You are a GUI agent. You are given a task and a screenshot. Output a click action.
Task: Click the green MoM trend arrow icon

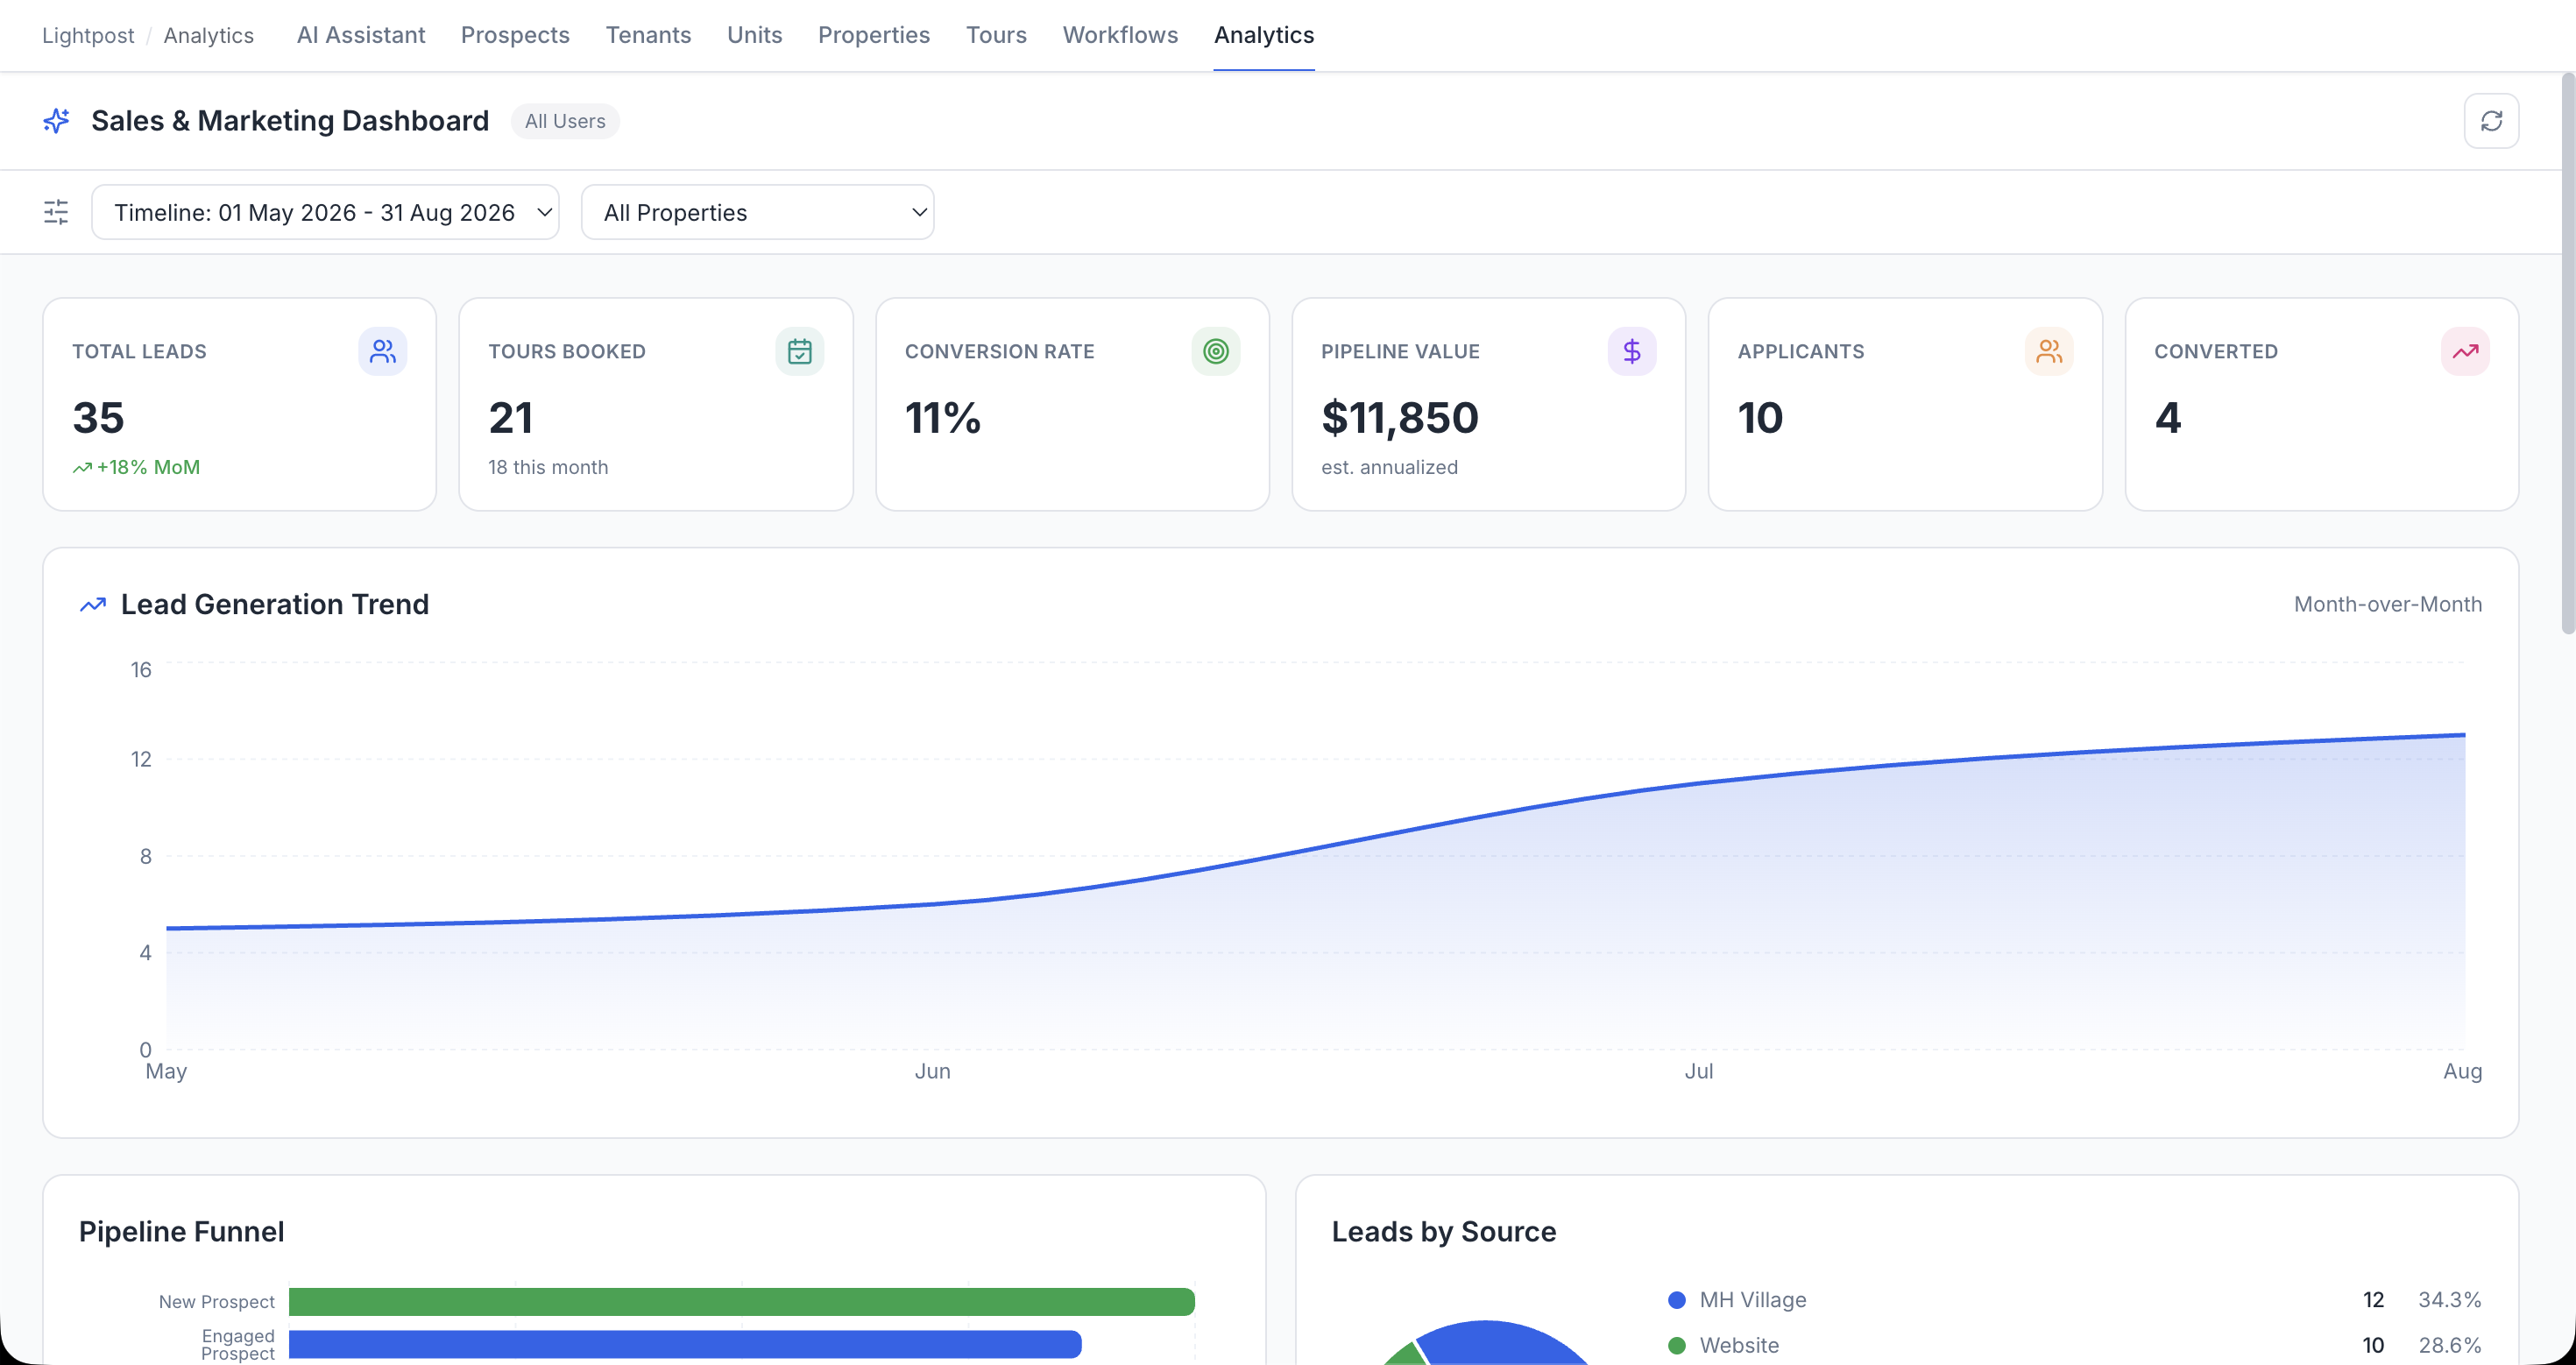coord(82,467)
